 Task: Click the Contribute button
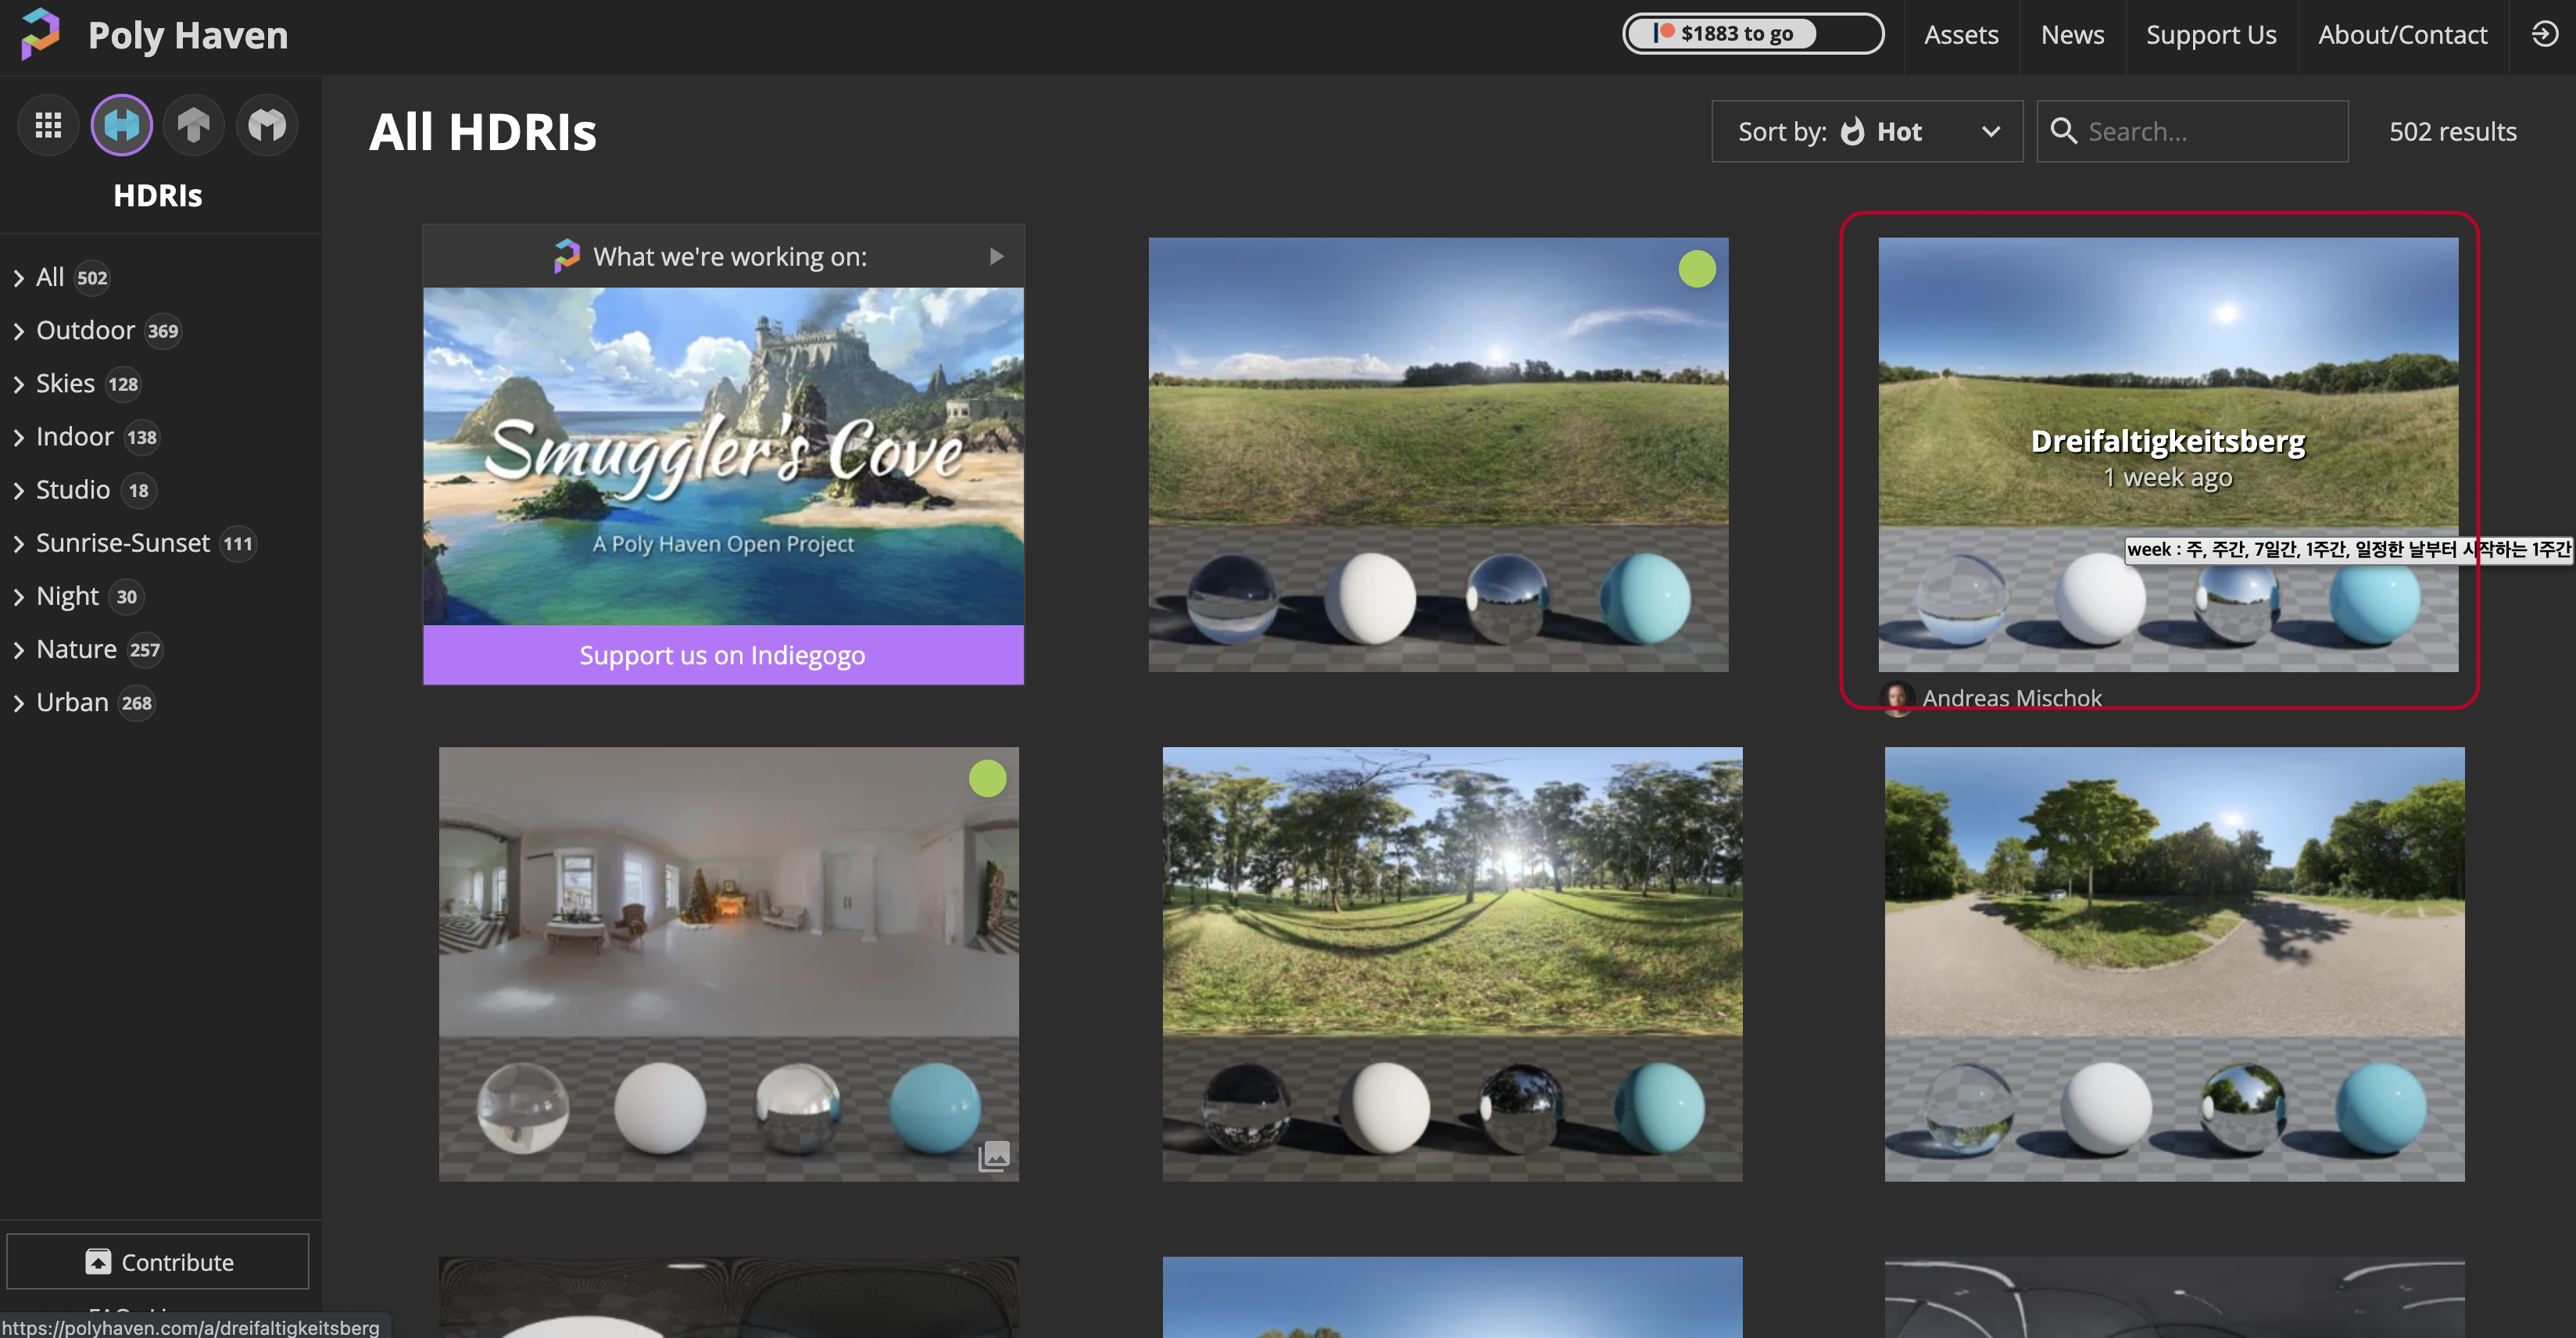tap(158, 1261)
